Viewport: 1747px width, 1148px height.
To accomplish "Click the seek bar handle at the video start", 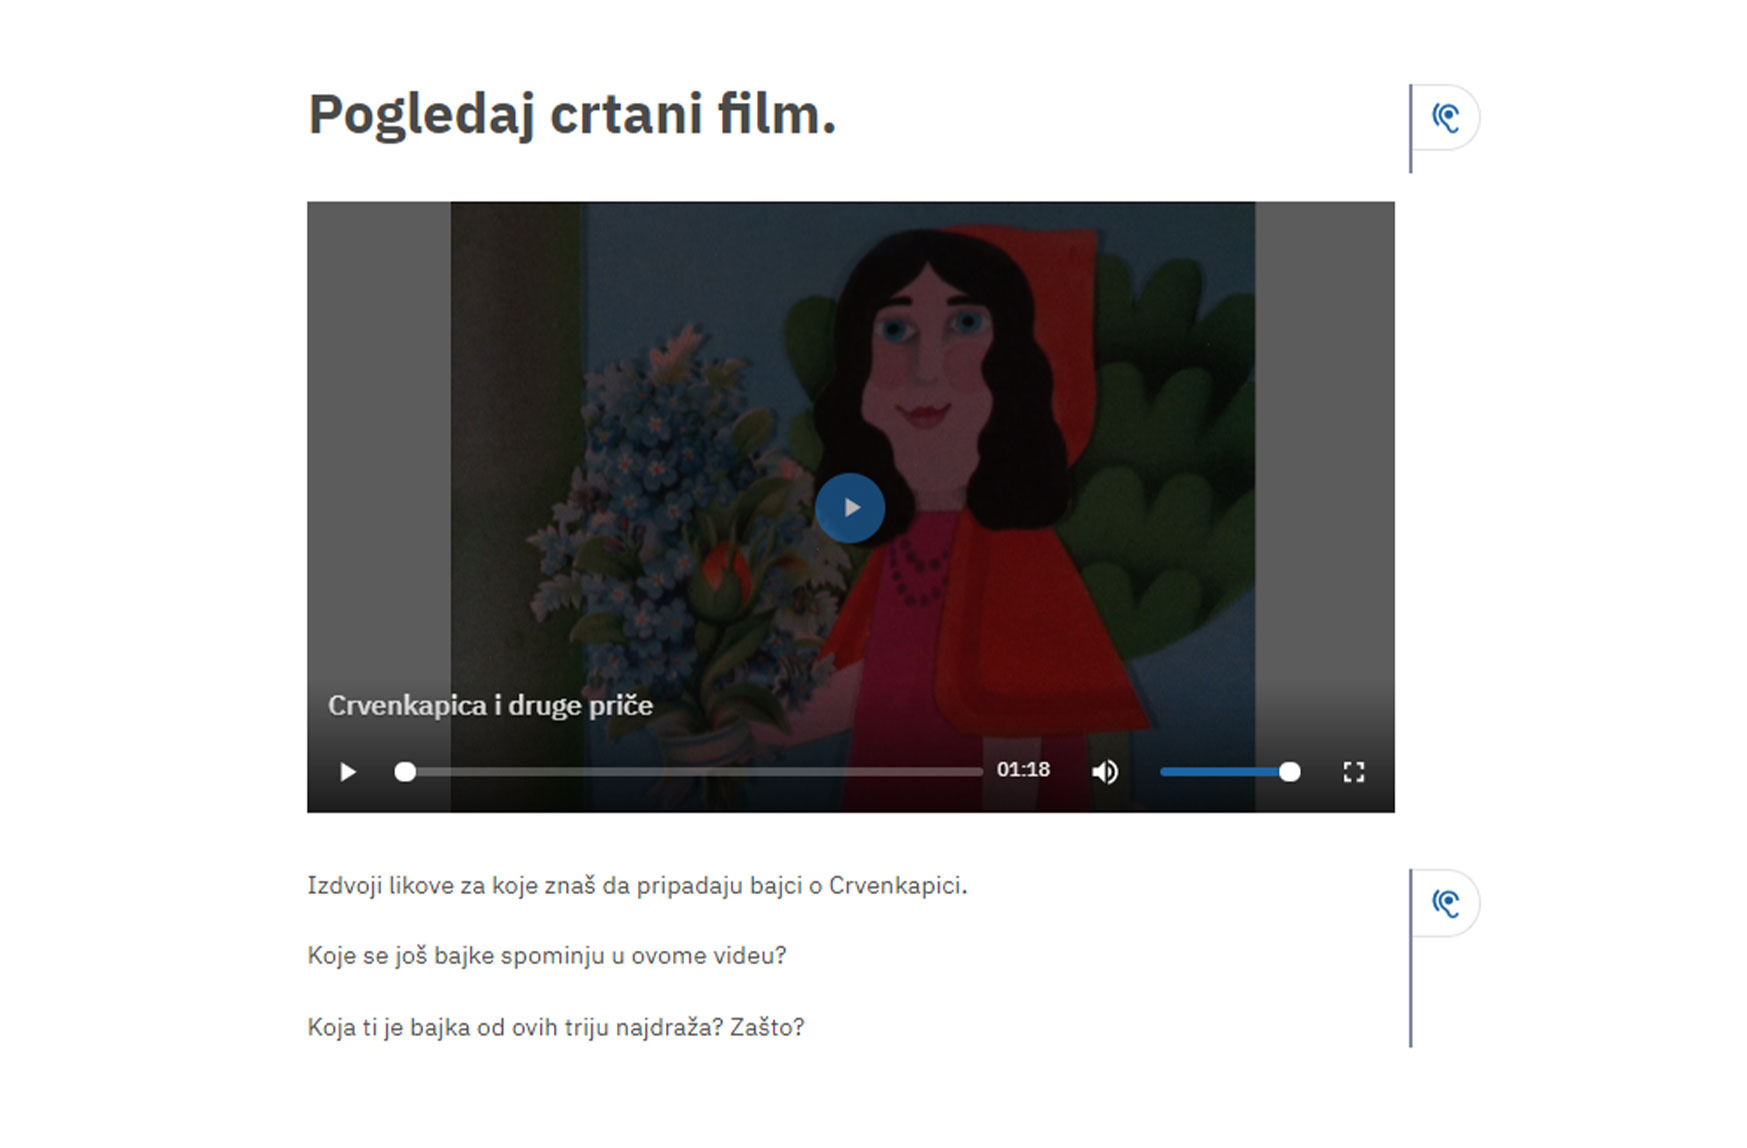I will tap(405, 772).
